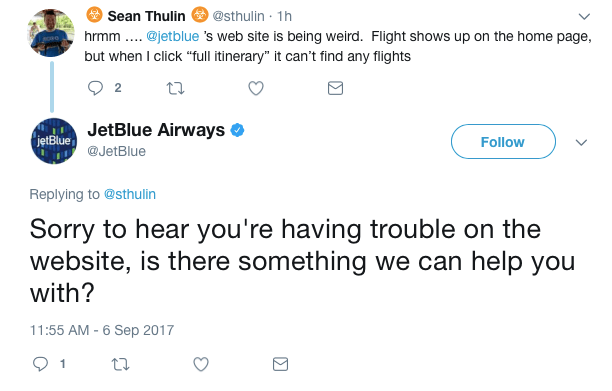Expand more options next to Follow button
The image size is (612, 391).
[x=582, y=142]
